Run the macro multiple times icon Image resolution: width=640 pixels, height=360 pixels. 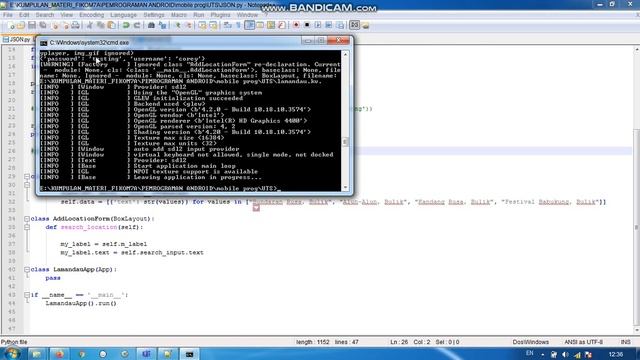(329, 25)
